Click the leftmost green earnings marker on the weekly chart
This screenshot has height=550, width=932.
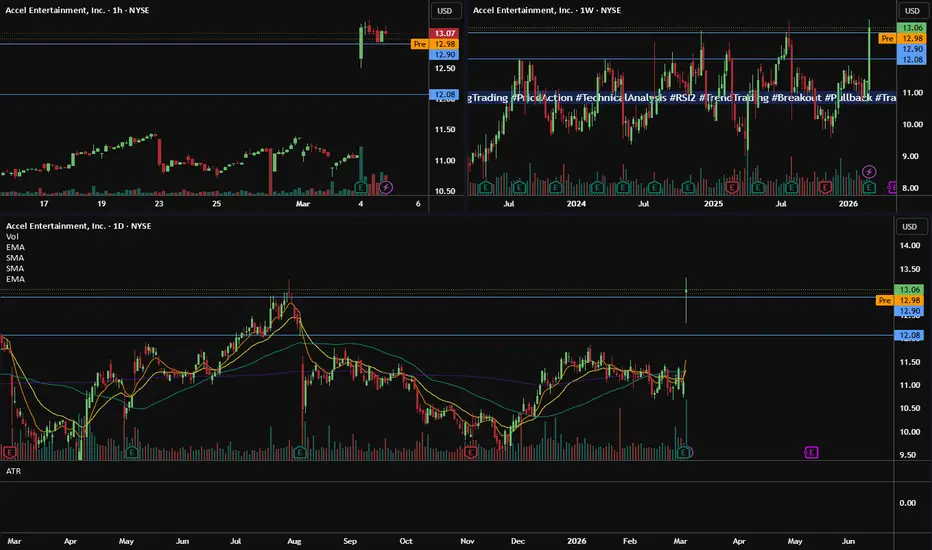(485, 187)
